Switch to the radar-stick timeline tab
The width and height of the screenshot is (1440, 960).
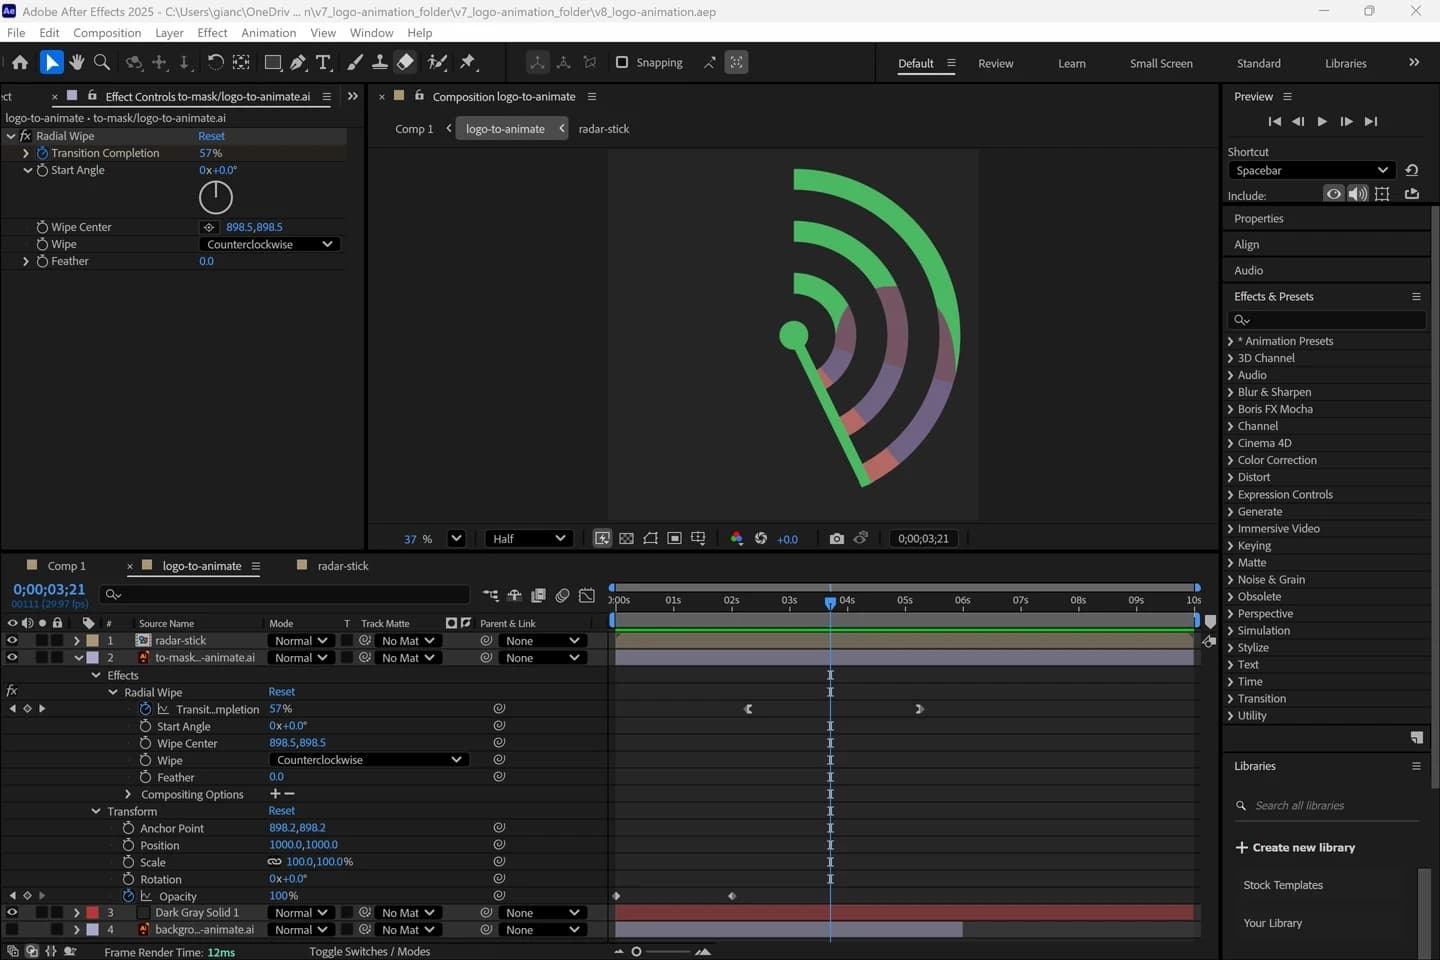[343, 566]
